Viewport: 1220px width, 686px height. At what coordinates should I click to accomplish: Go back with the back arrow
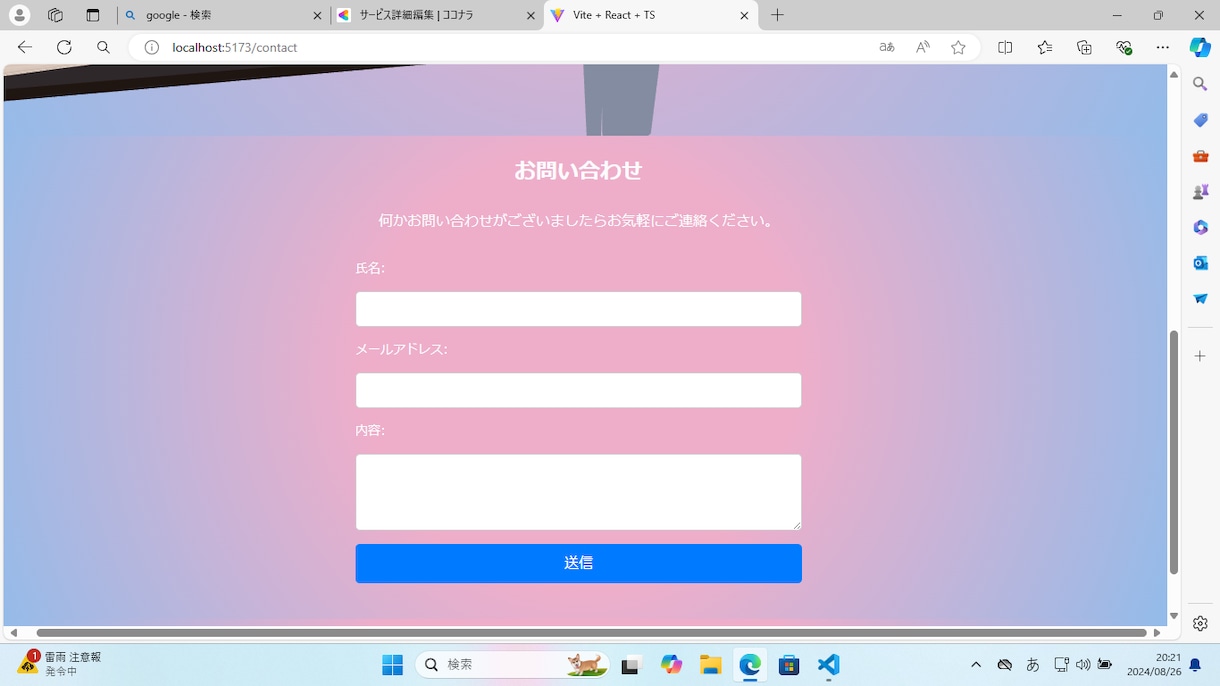coord(25,47)
